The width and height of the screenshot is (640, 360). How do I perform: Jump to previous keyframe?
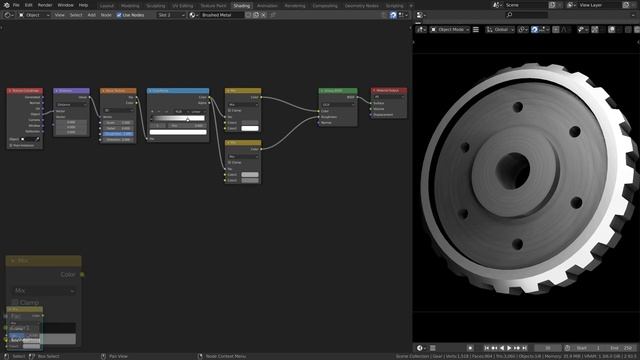point(494,348)
